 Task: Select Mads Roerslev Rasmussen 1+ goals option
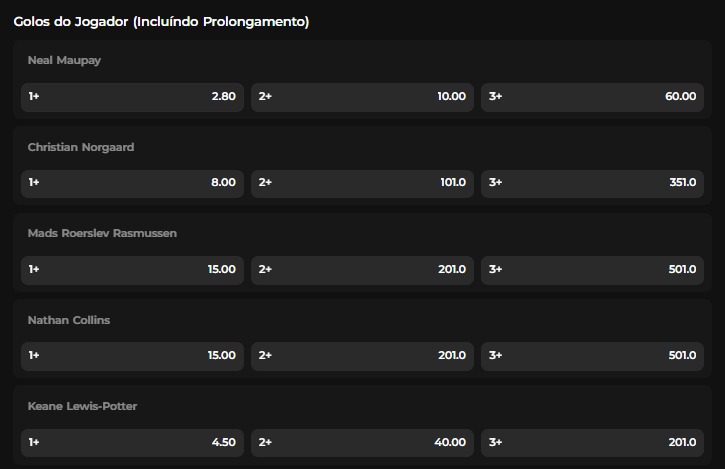coord(132,270)
